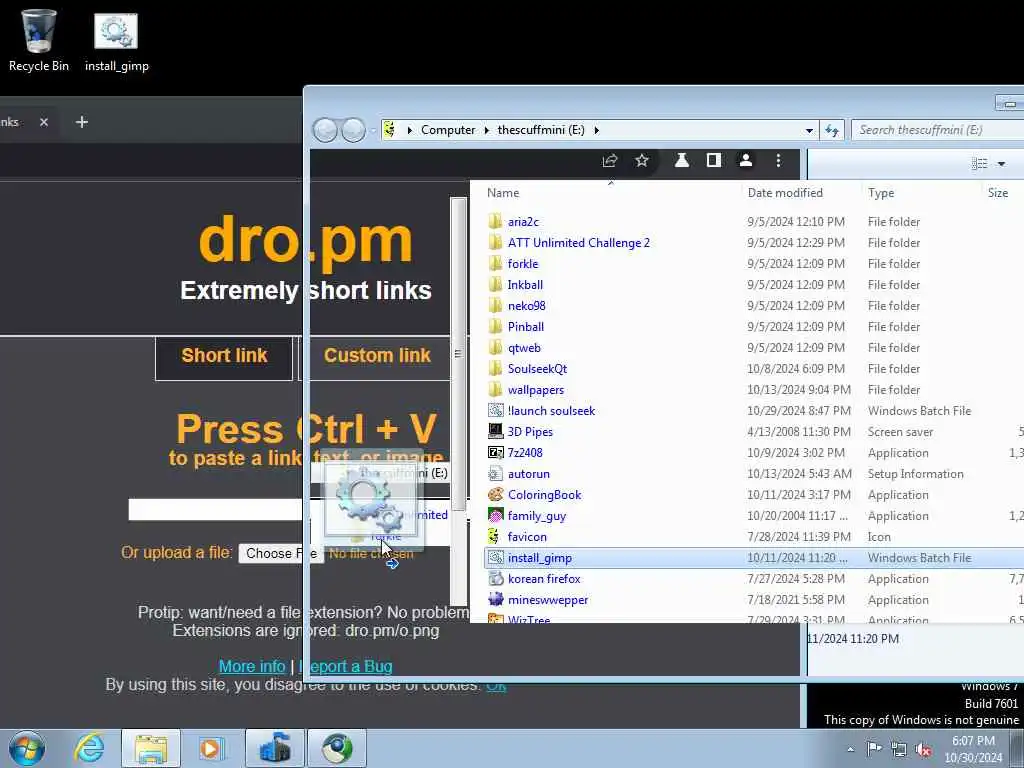Image resolution: width=1024 pixels, height=768 pixels.
Task: Refresh the Explorer folder view
Action: tap(832, 130)
